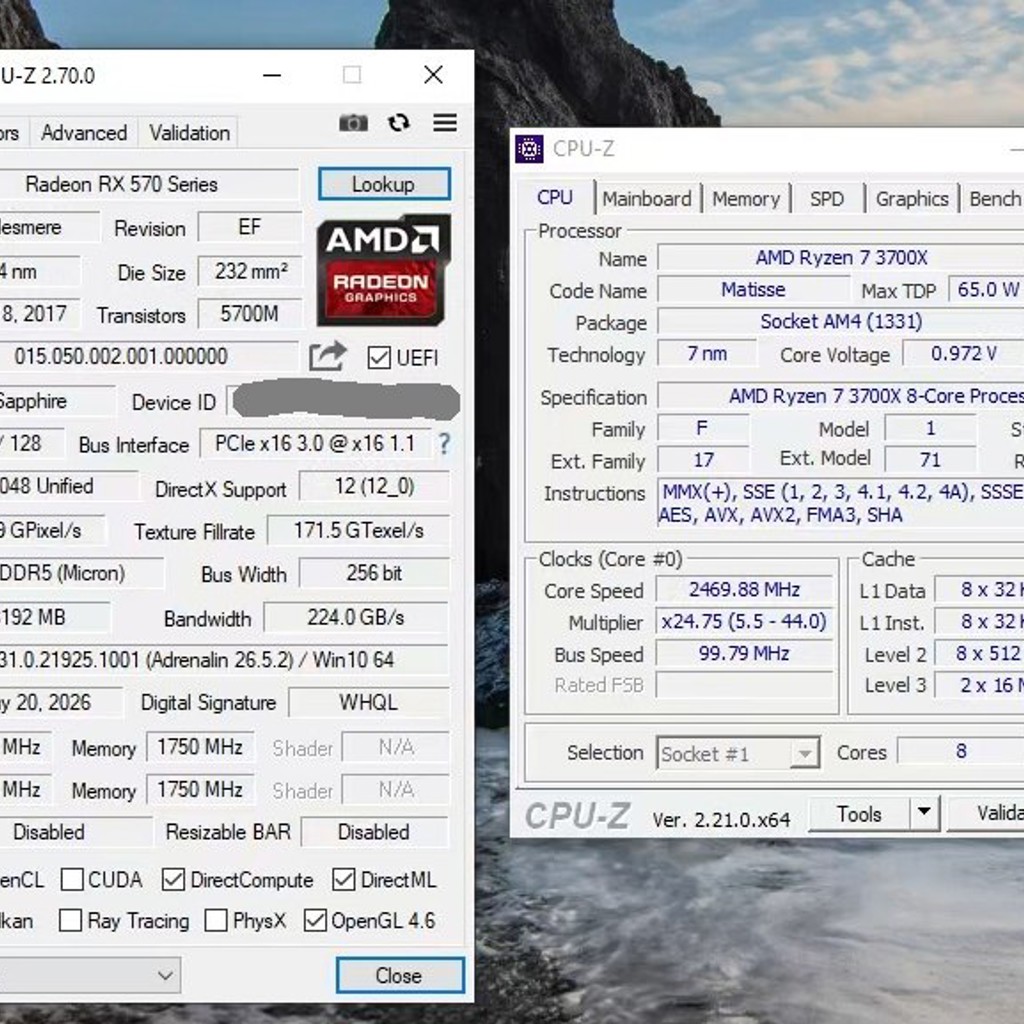
Task: Click the Close button in GPU-Z
Action: 400,975
